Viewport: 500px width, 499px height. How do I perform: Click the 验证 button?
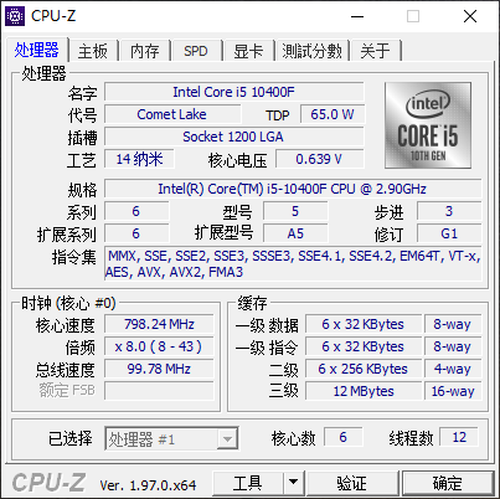(352, 482)
